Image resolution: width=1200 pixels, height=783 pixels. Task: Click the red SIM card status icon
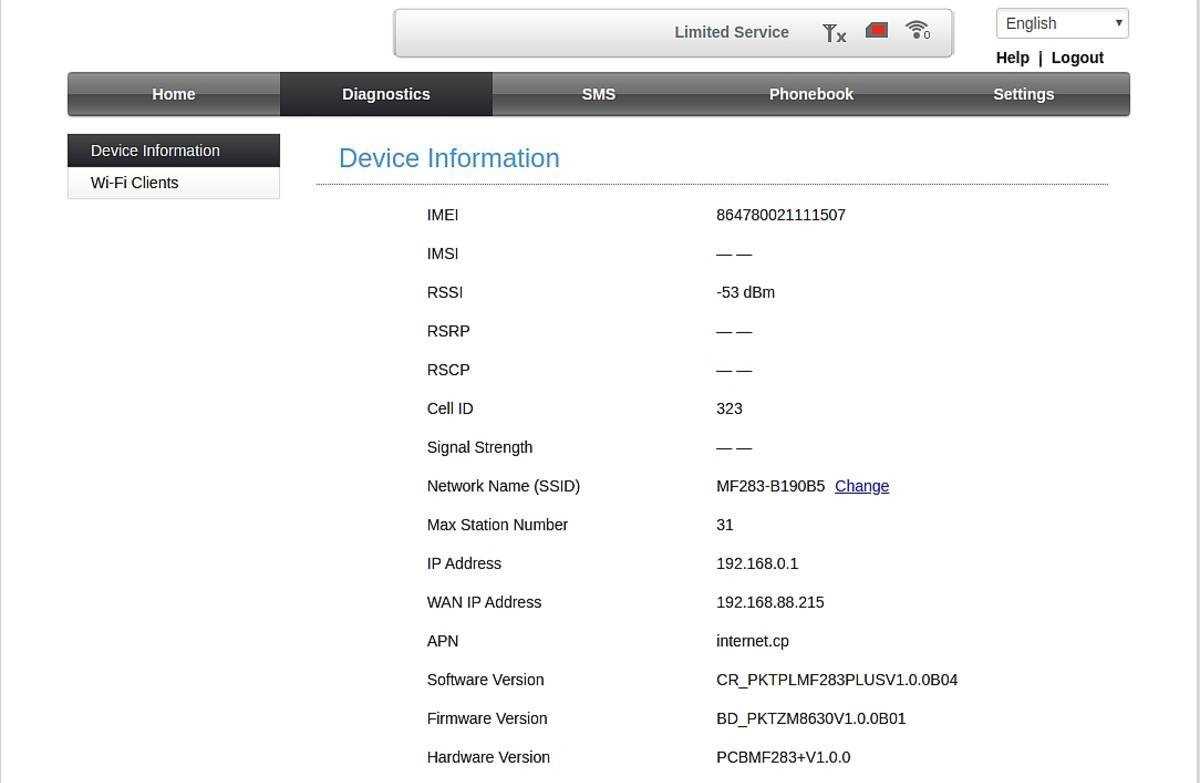click(876, 31)
